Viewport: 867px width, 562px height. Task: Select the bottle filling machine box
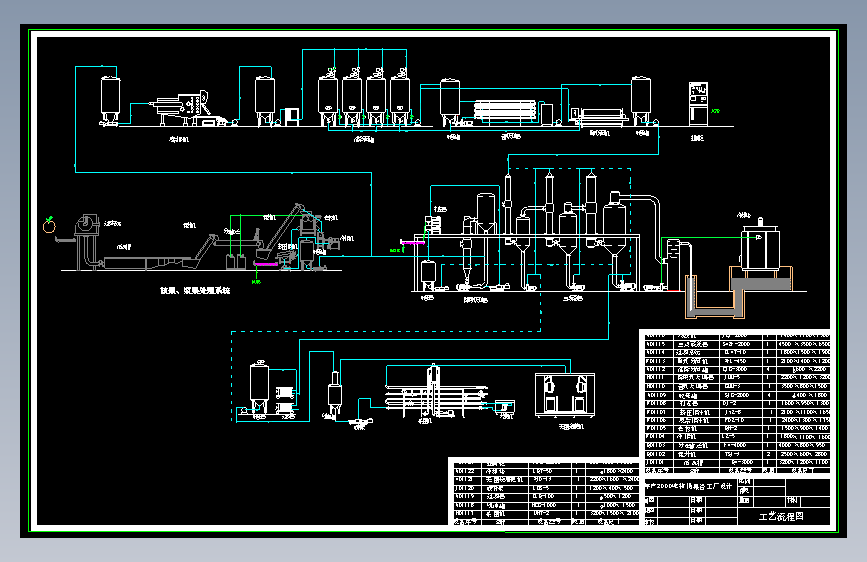tap(565, 394)
